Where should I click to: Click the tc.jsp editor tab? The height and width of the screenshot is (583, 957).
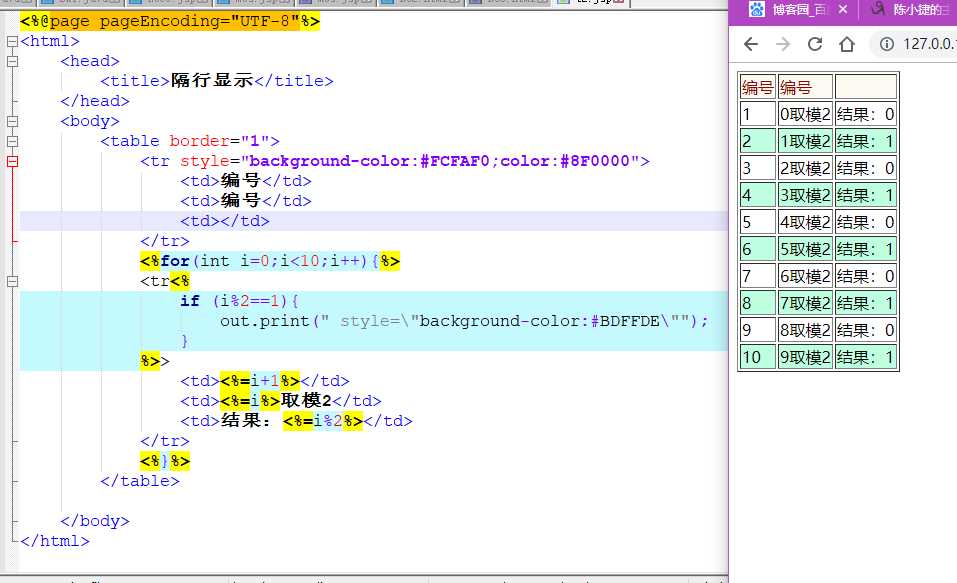pyautogui.click(x=591, y=2)
